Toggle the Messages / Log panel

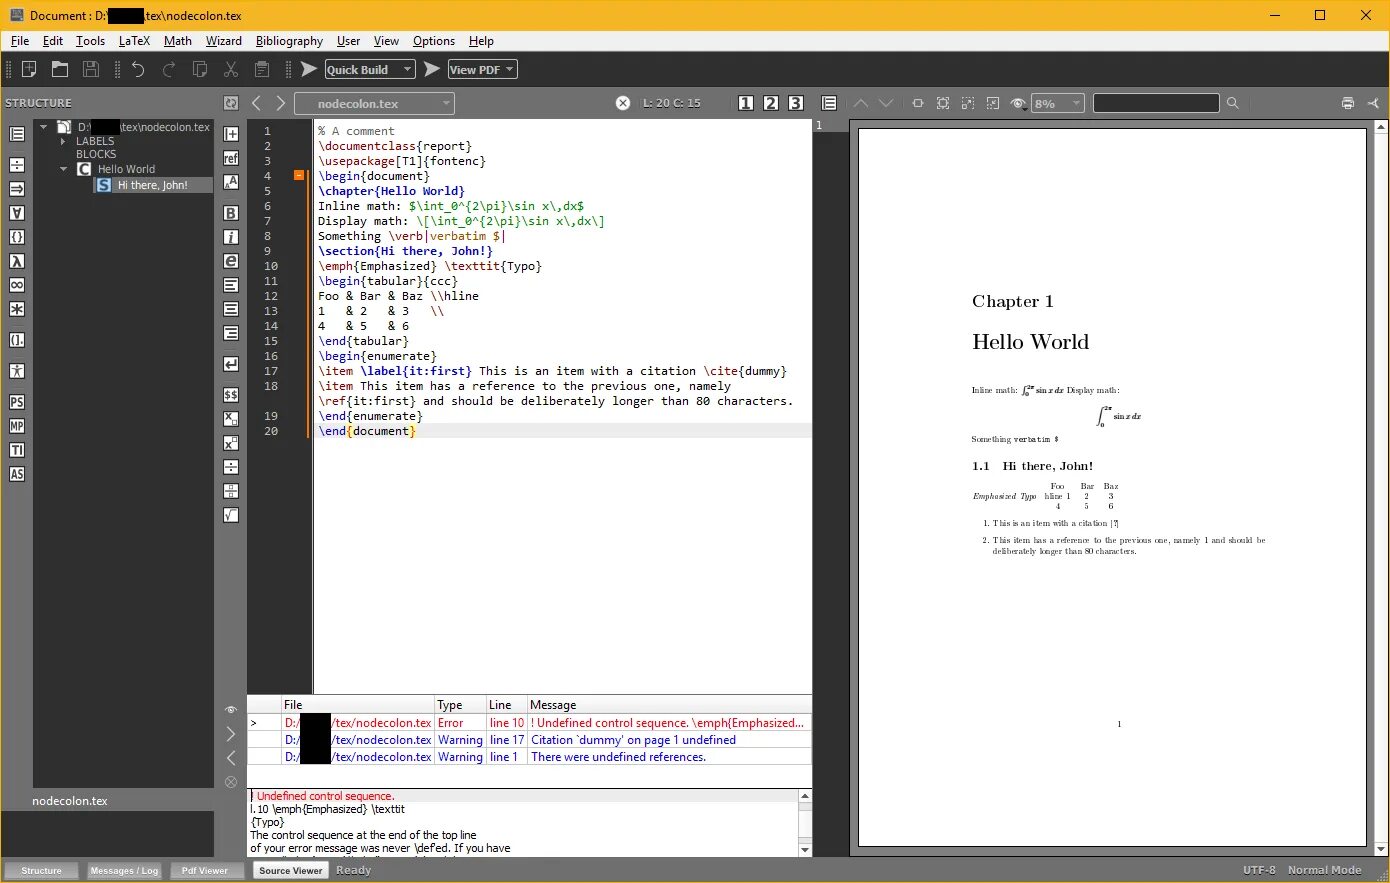(124, 870)
